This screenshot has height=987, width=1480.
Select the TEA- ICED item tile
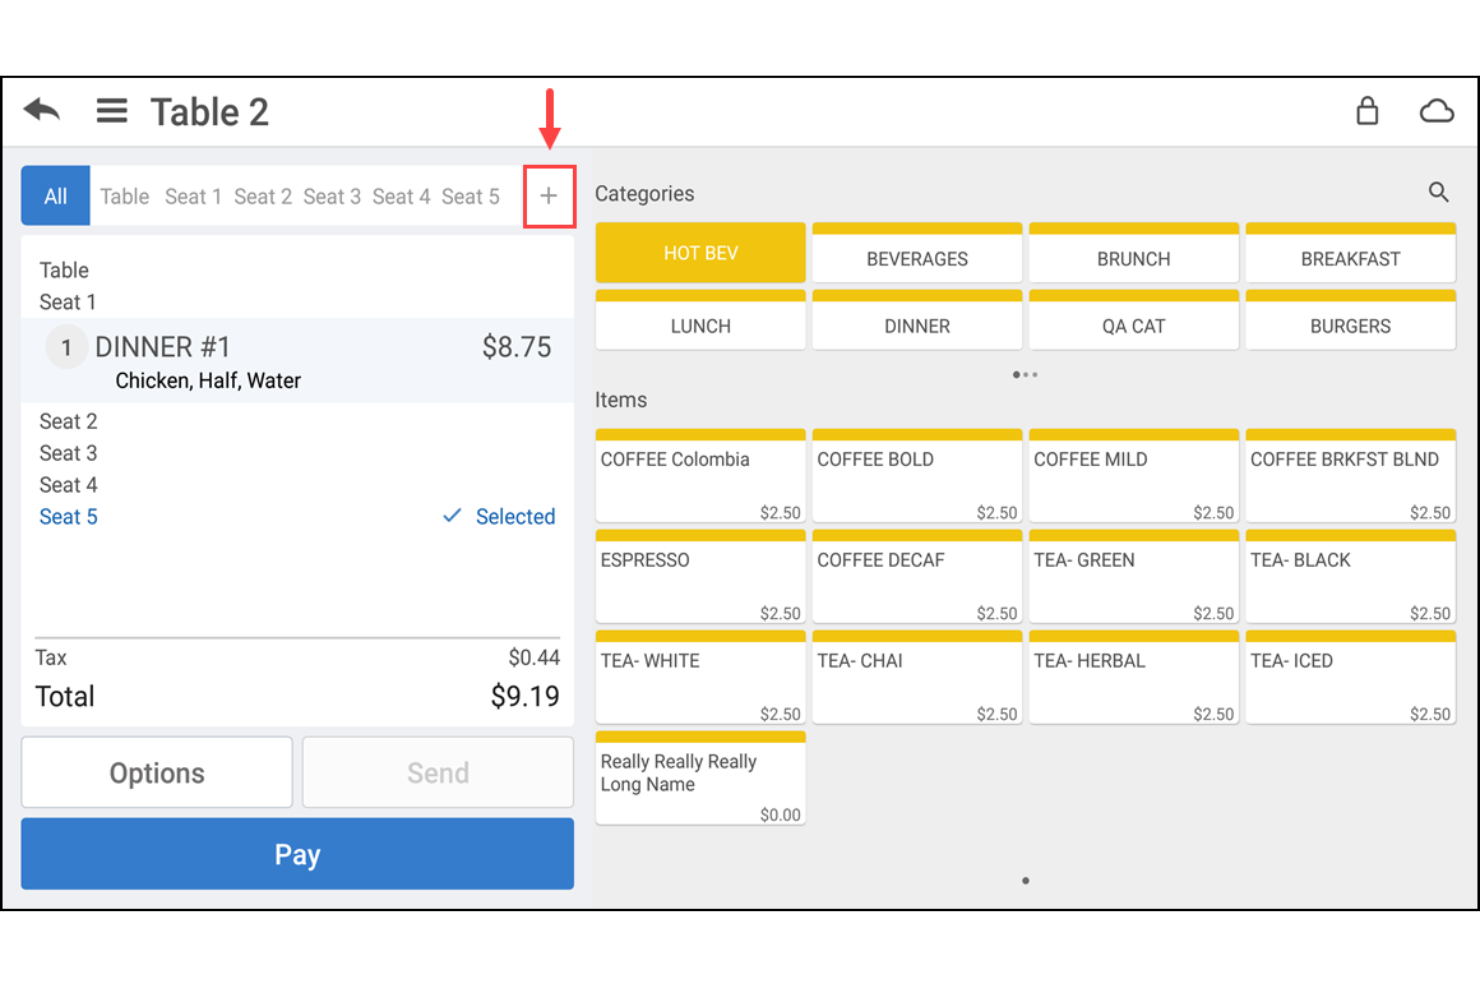point(1350,678)
